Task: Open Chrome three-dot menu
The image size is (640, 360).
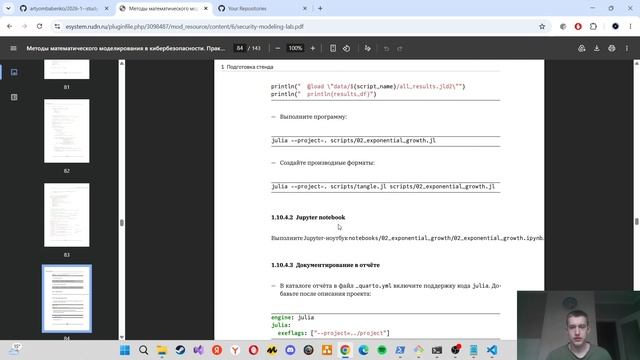Action: 630,27
